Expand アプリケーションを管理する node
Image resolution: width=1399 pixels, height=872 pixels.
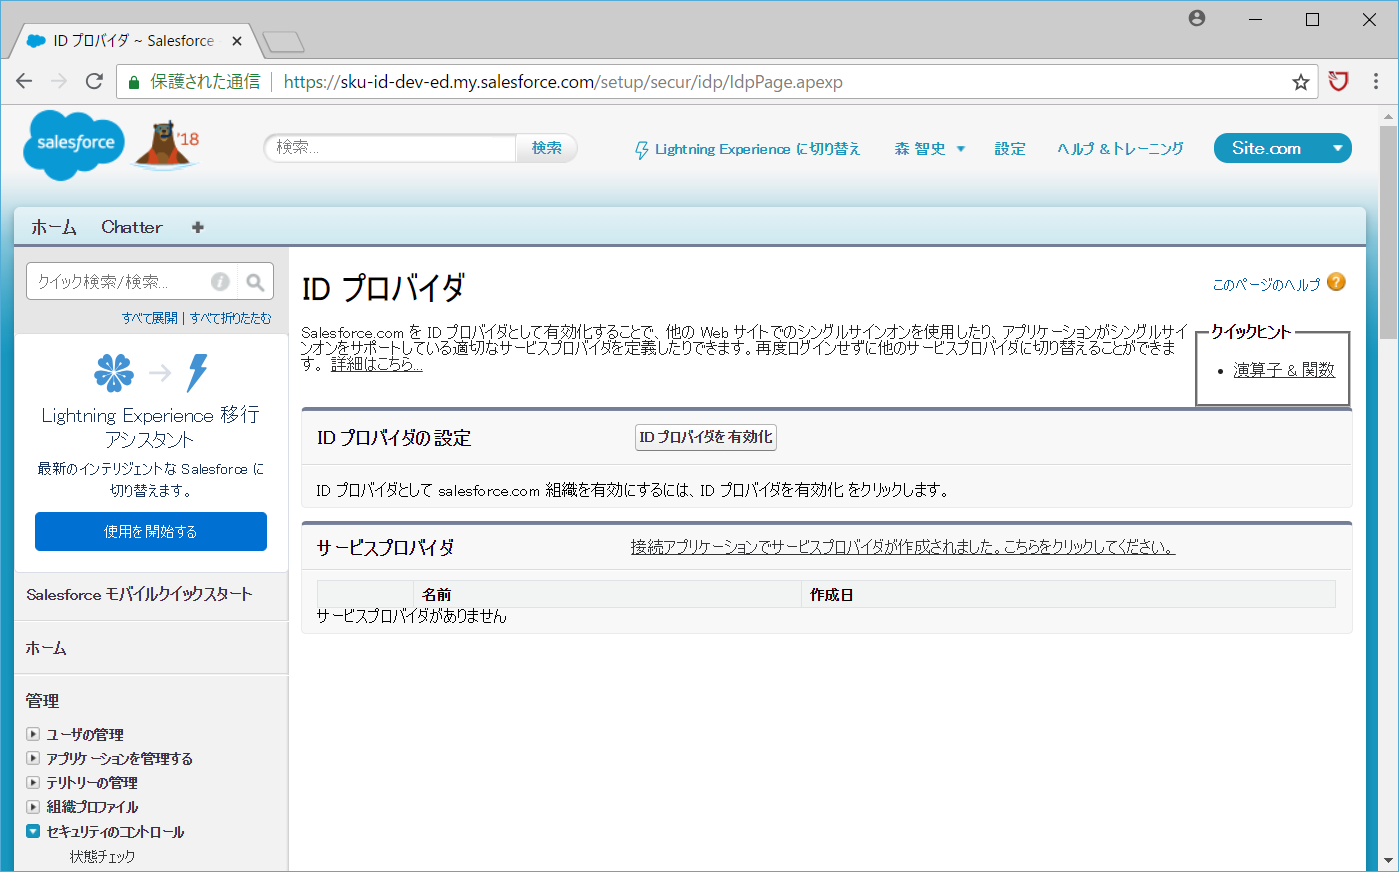pos(33,758)
